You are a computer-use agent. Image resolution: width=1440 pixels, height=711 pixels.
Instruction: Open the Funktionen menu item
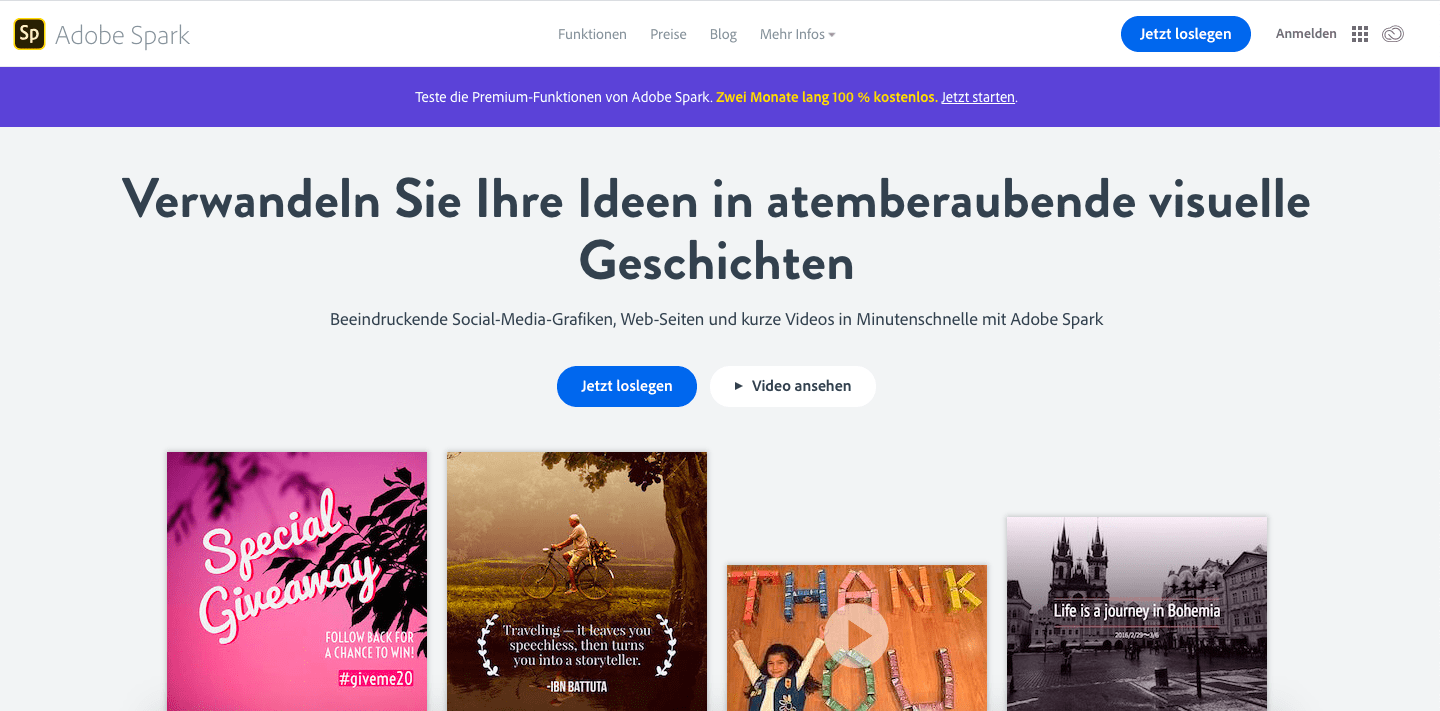(x=592, y=34)
